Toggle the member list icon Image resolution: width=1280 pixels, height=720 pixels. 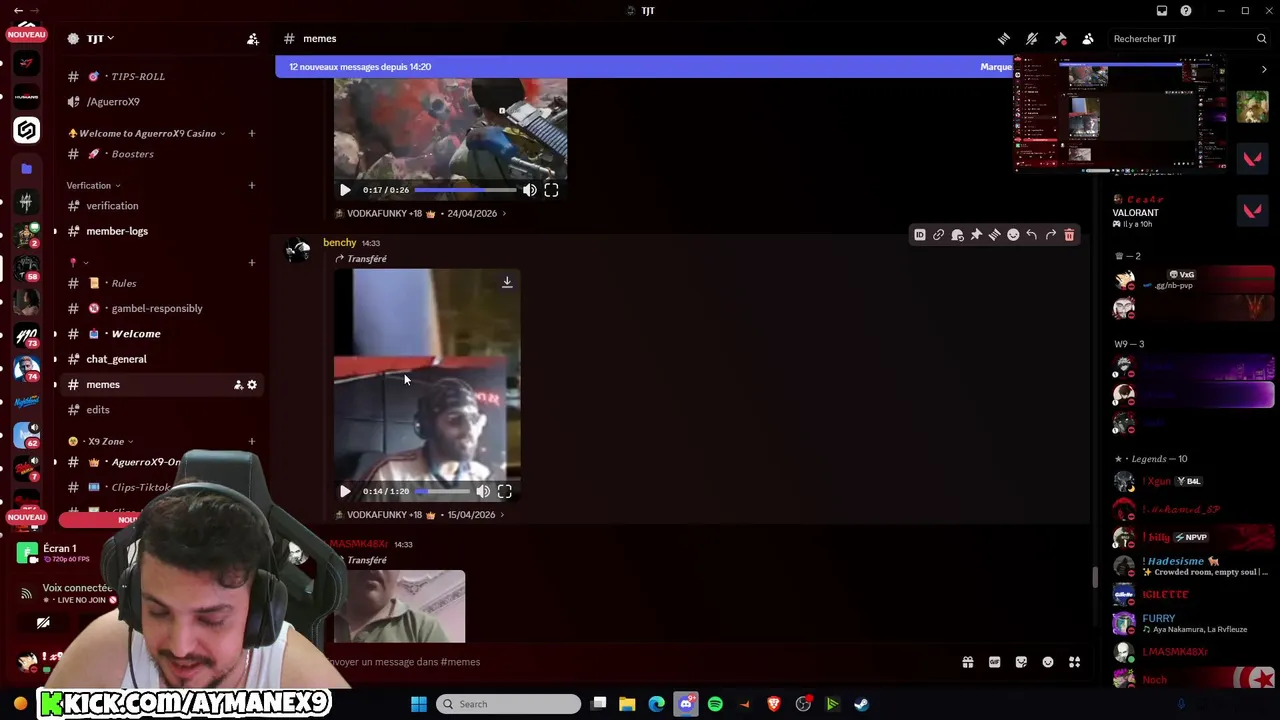1088,39
